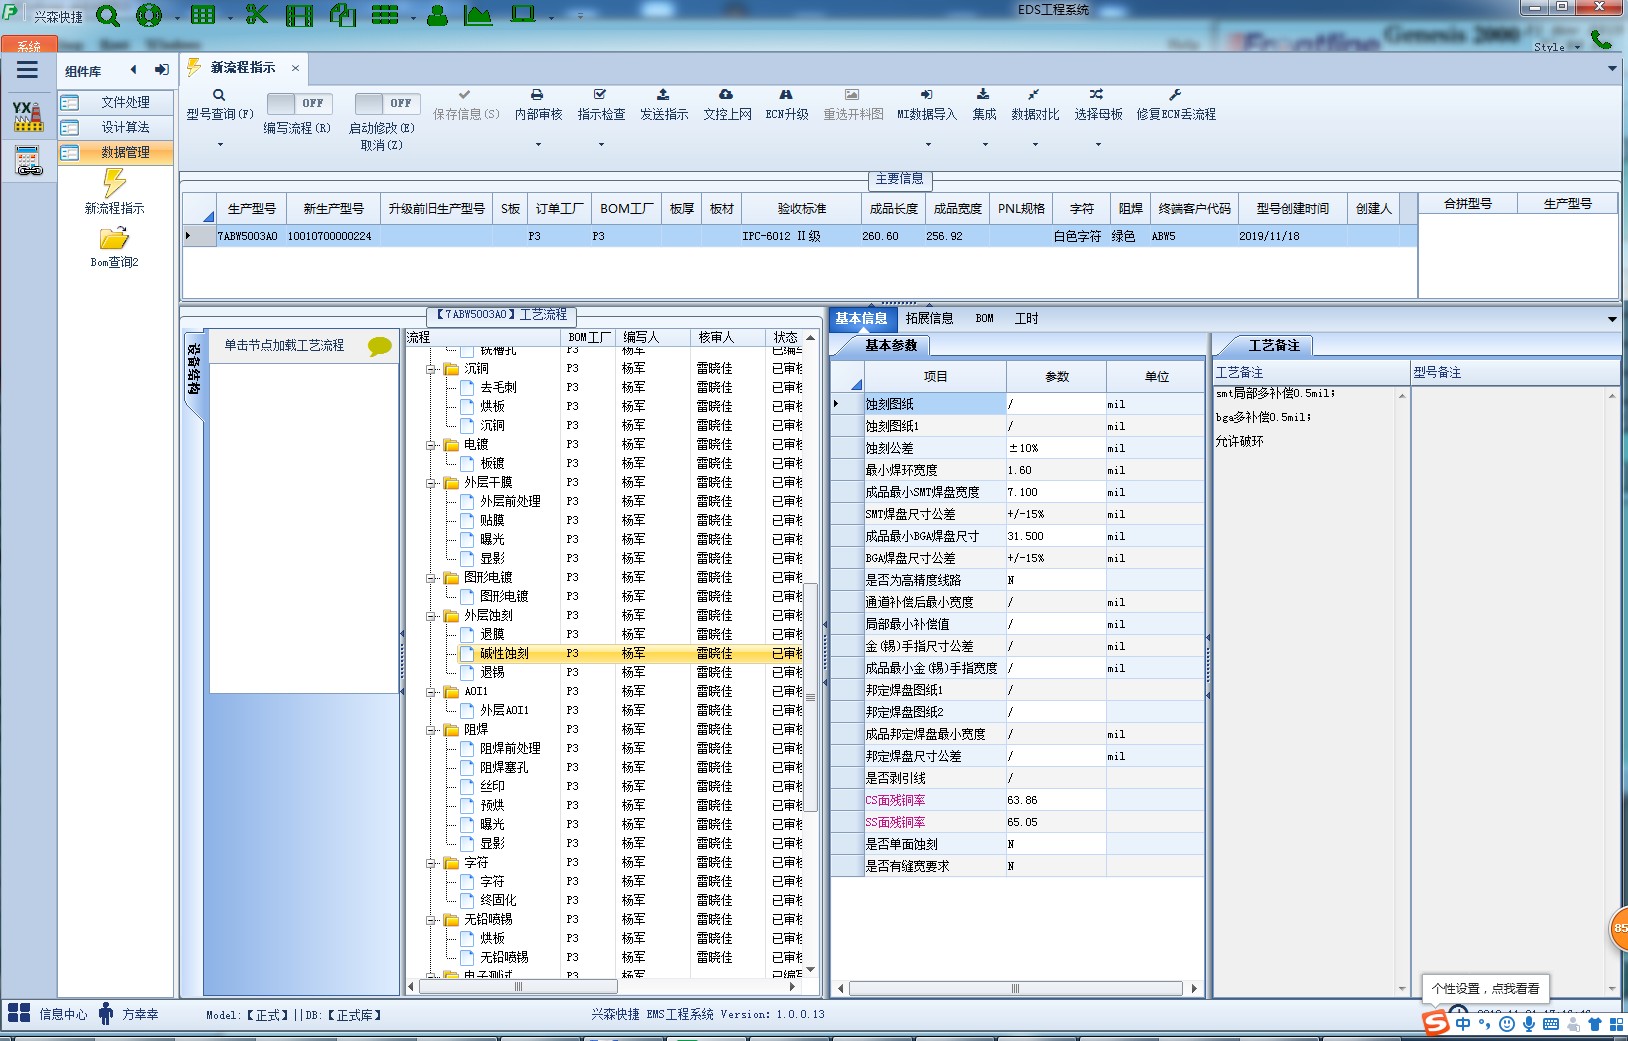Click the green film strip icon
The width and height of the screenshot is (1628, 1041).
(299, 15)
